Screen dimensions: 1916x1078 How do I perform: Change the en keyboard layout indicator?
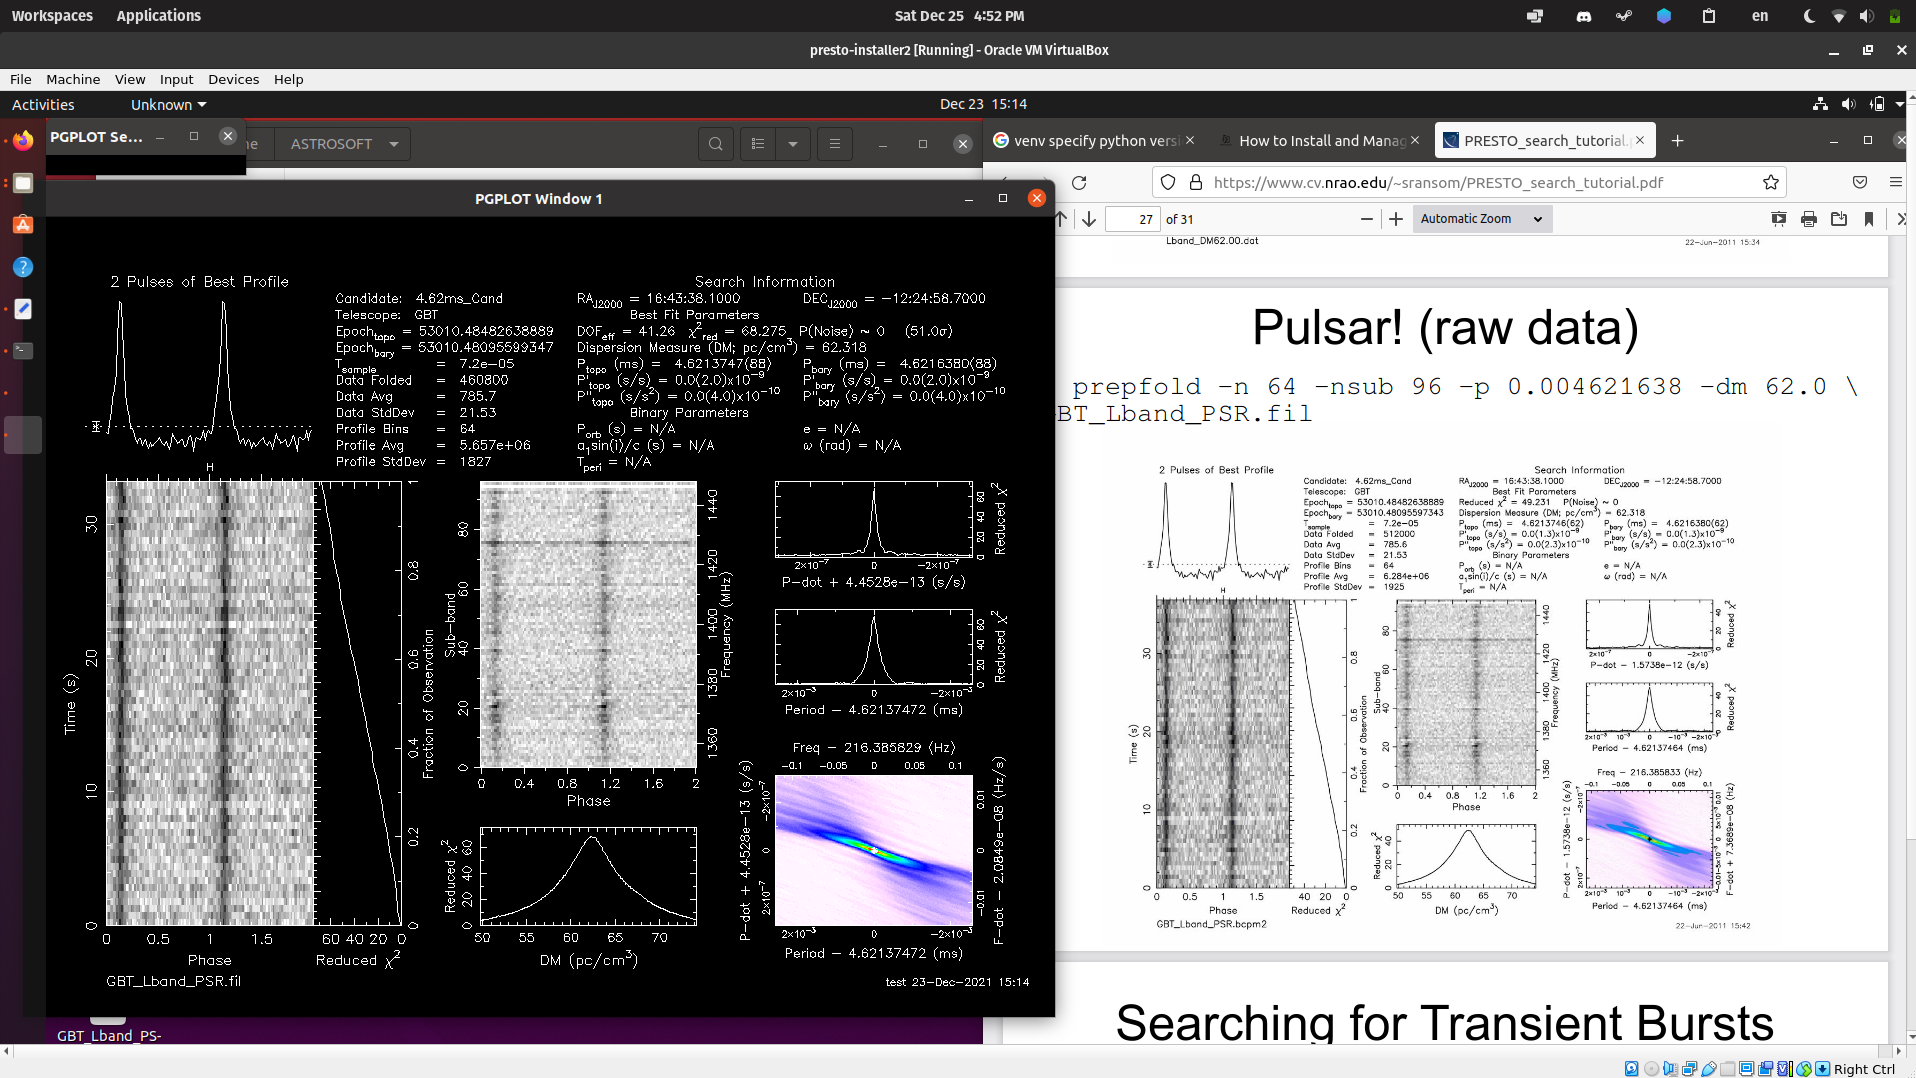point(1760,16)
